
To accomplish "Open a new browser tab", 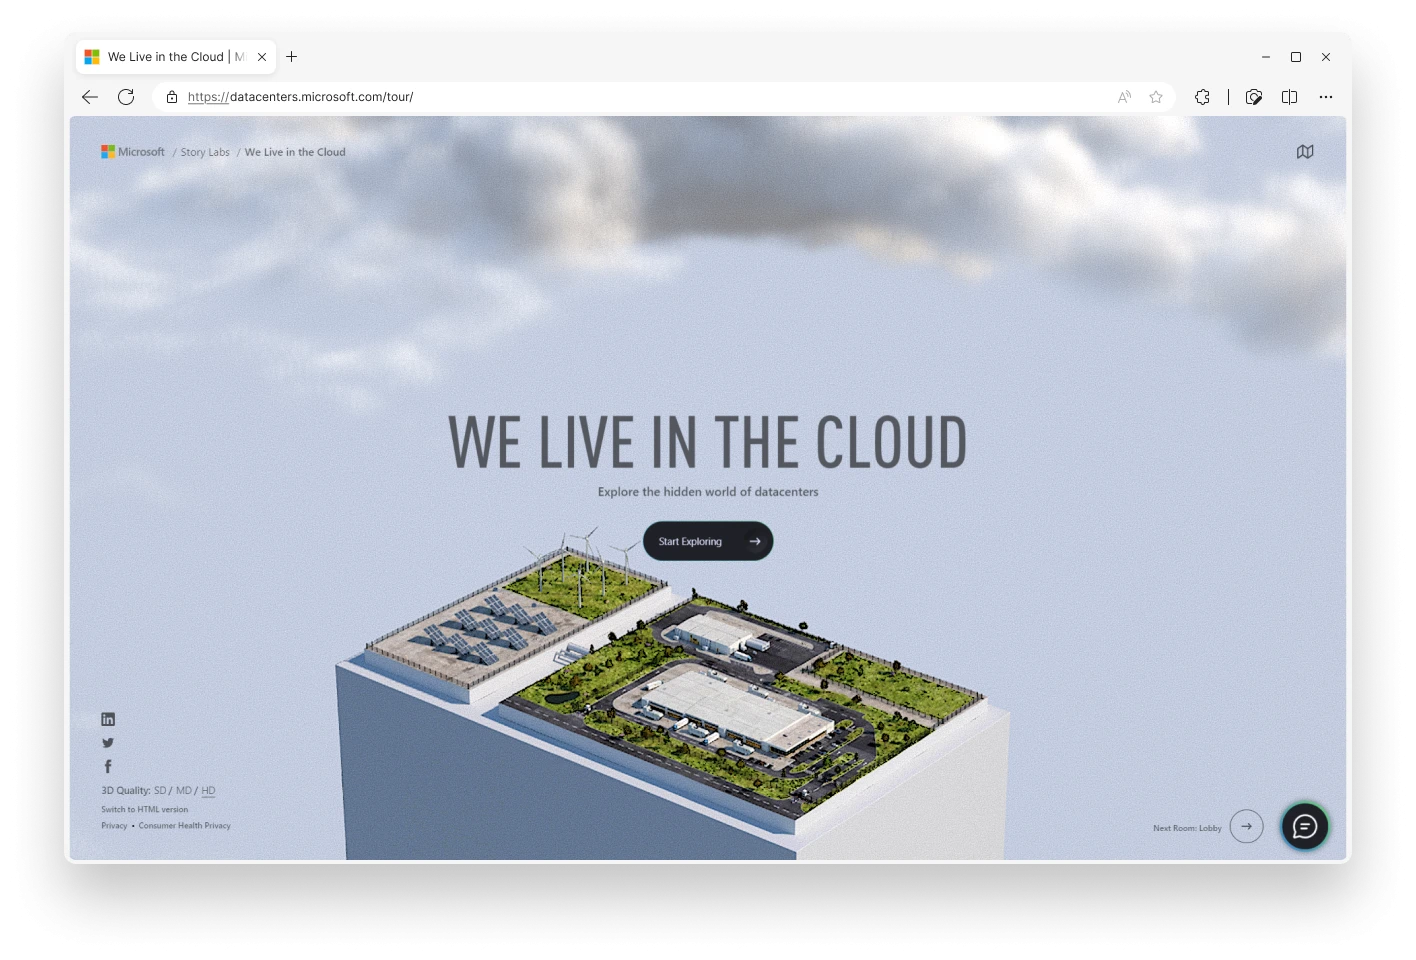I will [x=291, y=57].
